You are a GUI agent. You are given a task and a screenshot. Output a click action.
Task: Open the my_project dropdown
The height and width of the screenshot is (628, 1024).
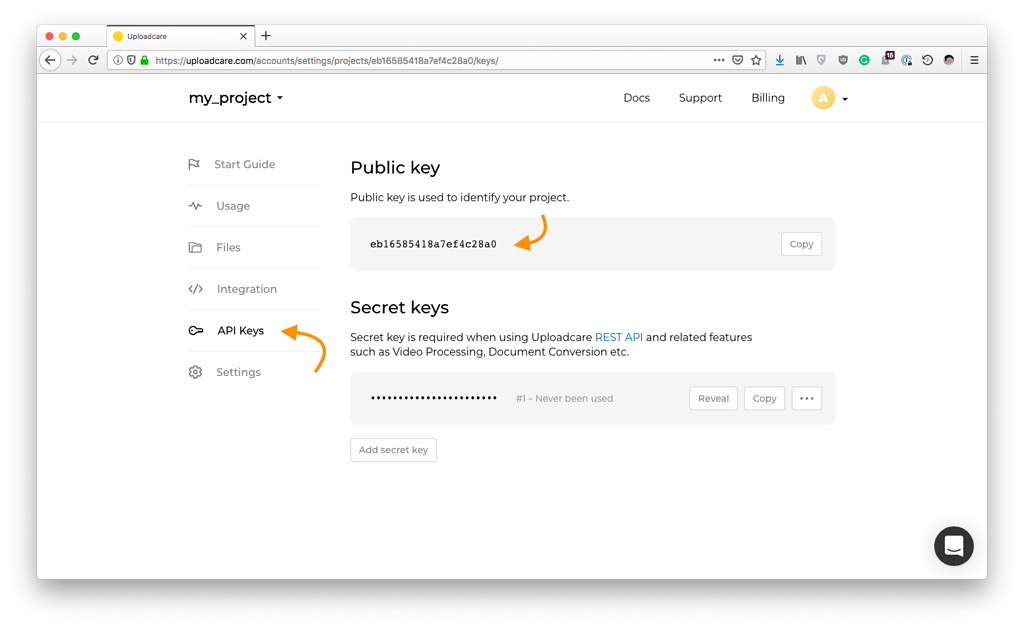click(x=235, y=98)
